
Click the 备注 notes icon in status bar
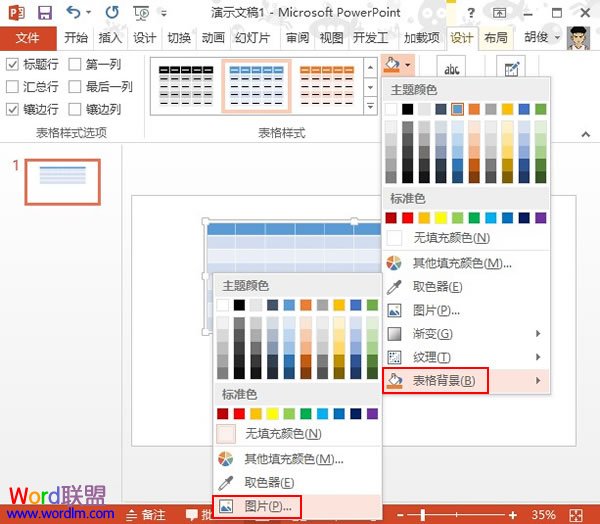131,515
